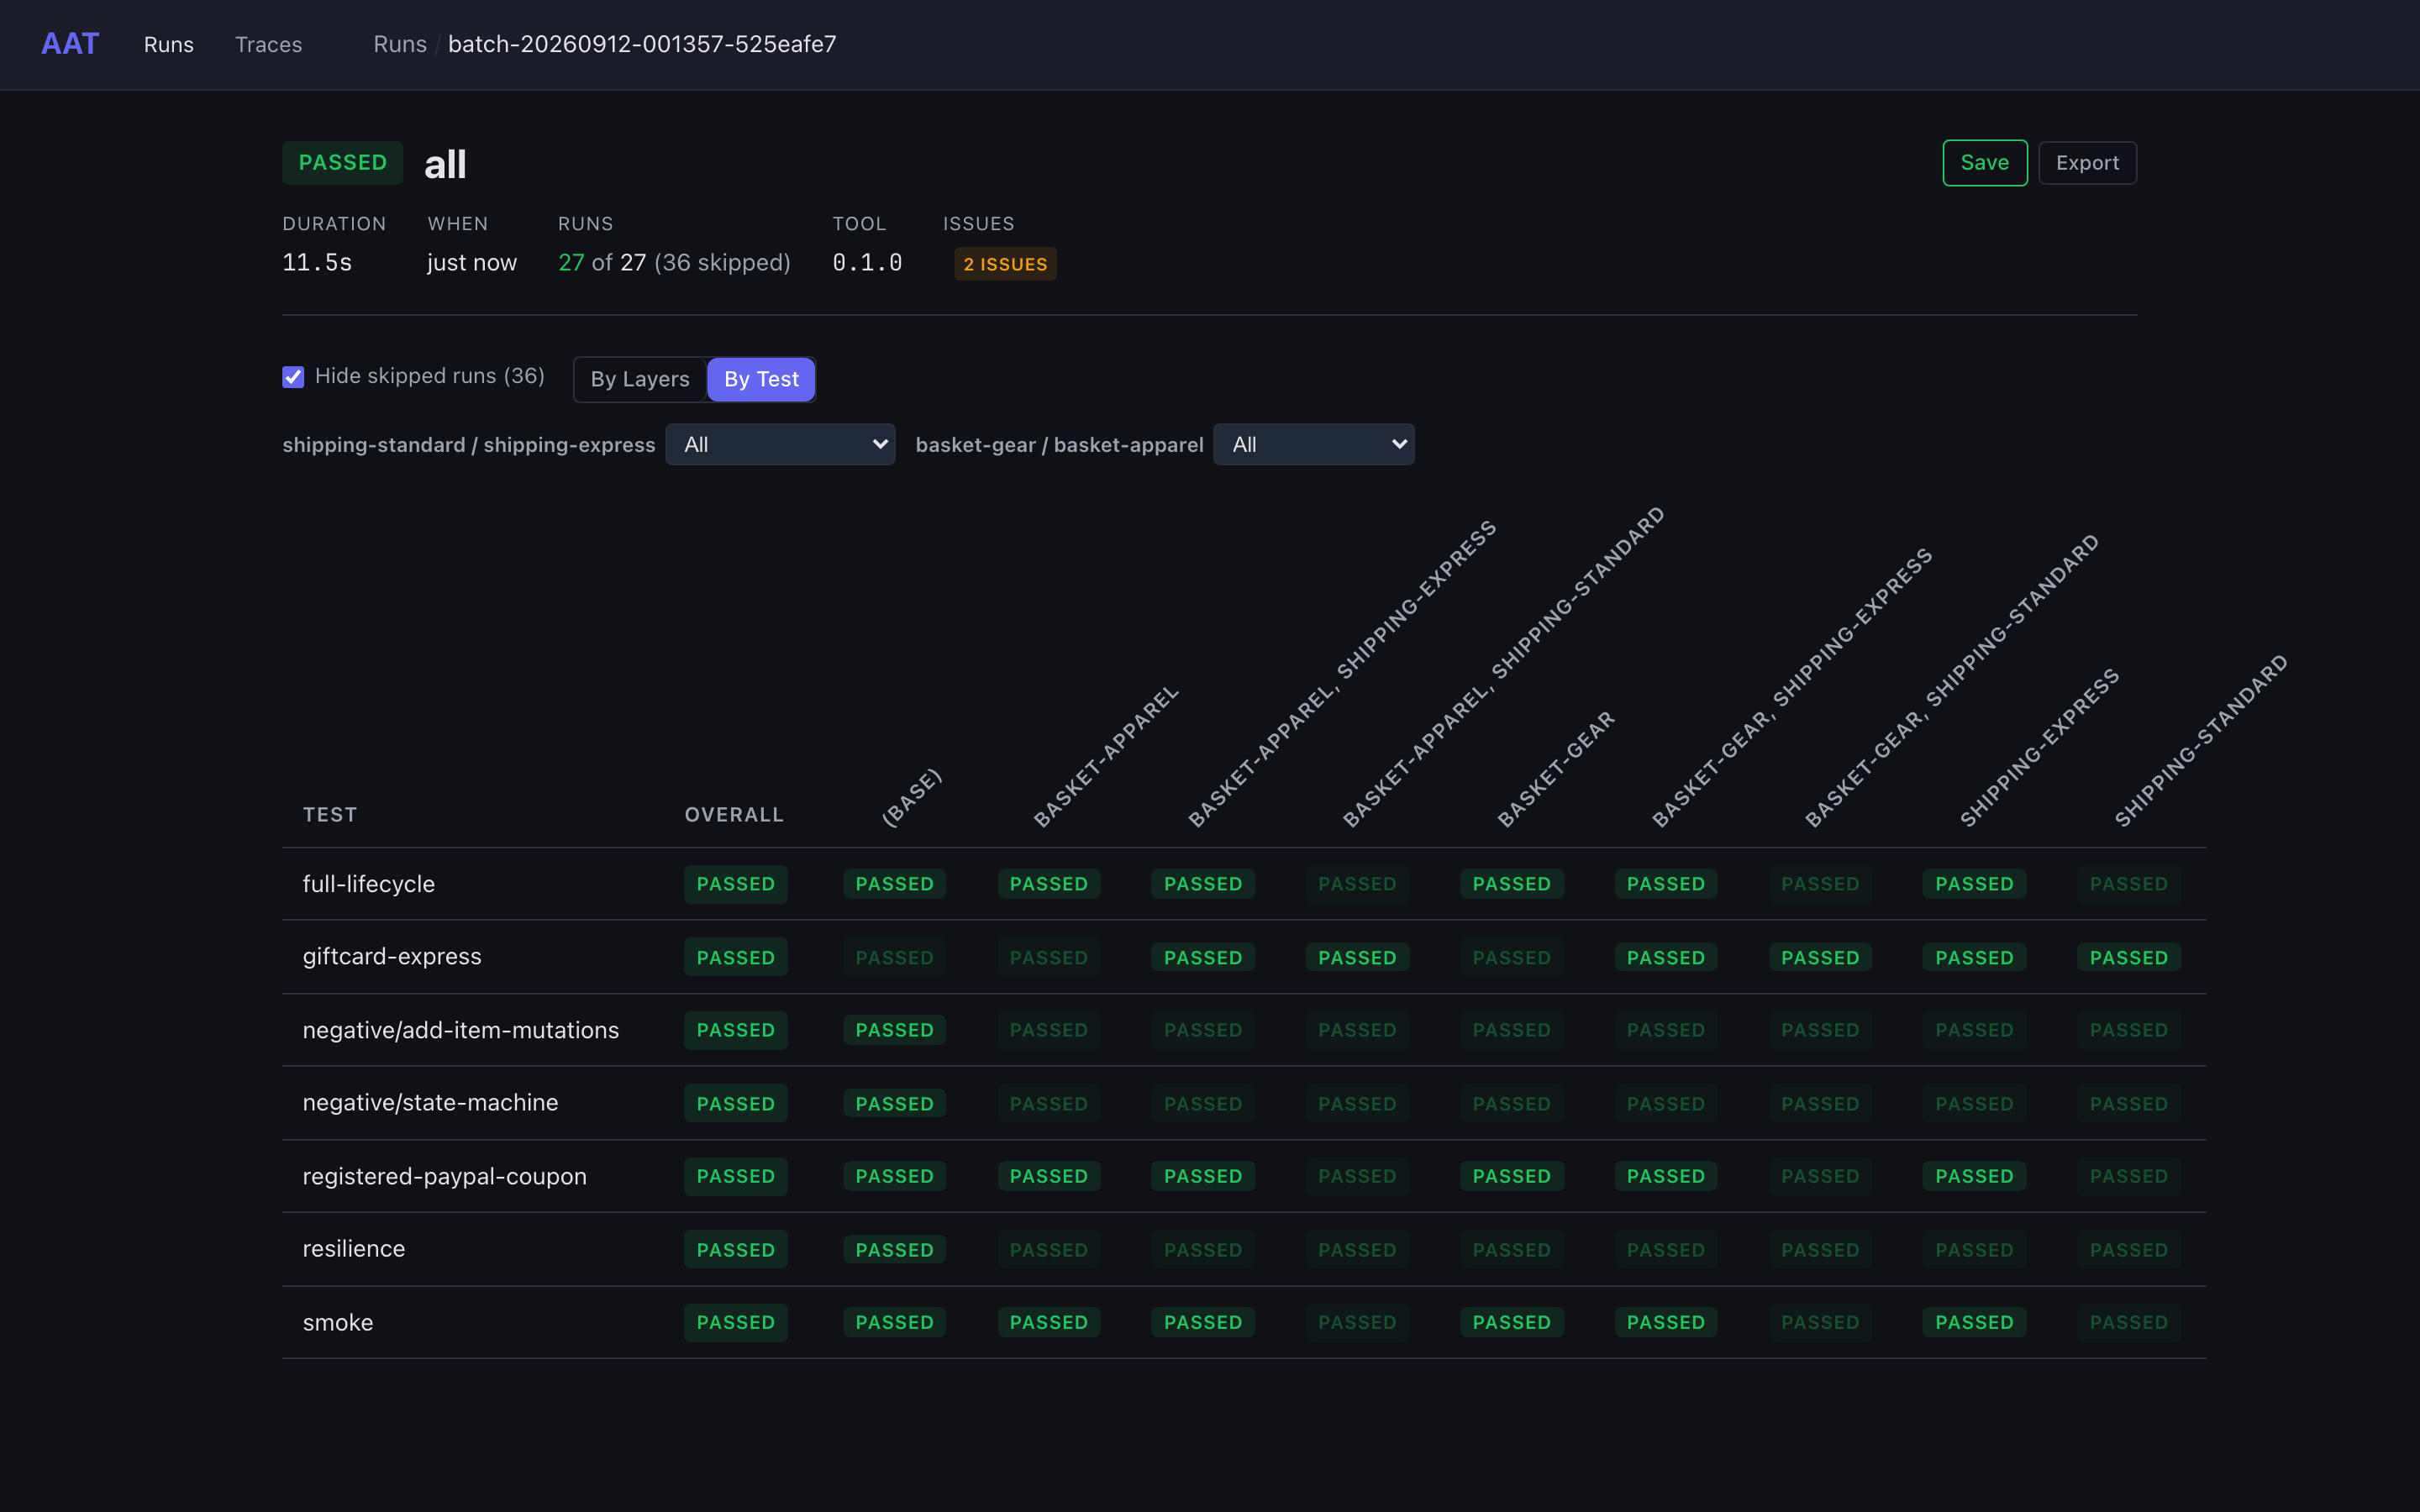2420x1512 pixels.
Task: Click the smoke OVERALL PASSED badge
Action: [x=736, y=1323]
